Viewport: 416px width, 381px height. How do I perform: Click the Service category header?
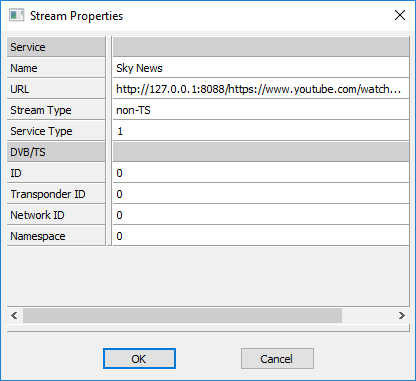point(56,47)
